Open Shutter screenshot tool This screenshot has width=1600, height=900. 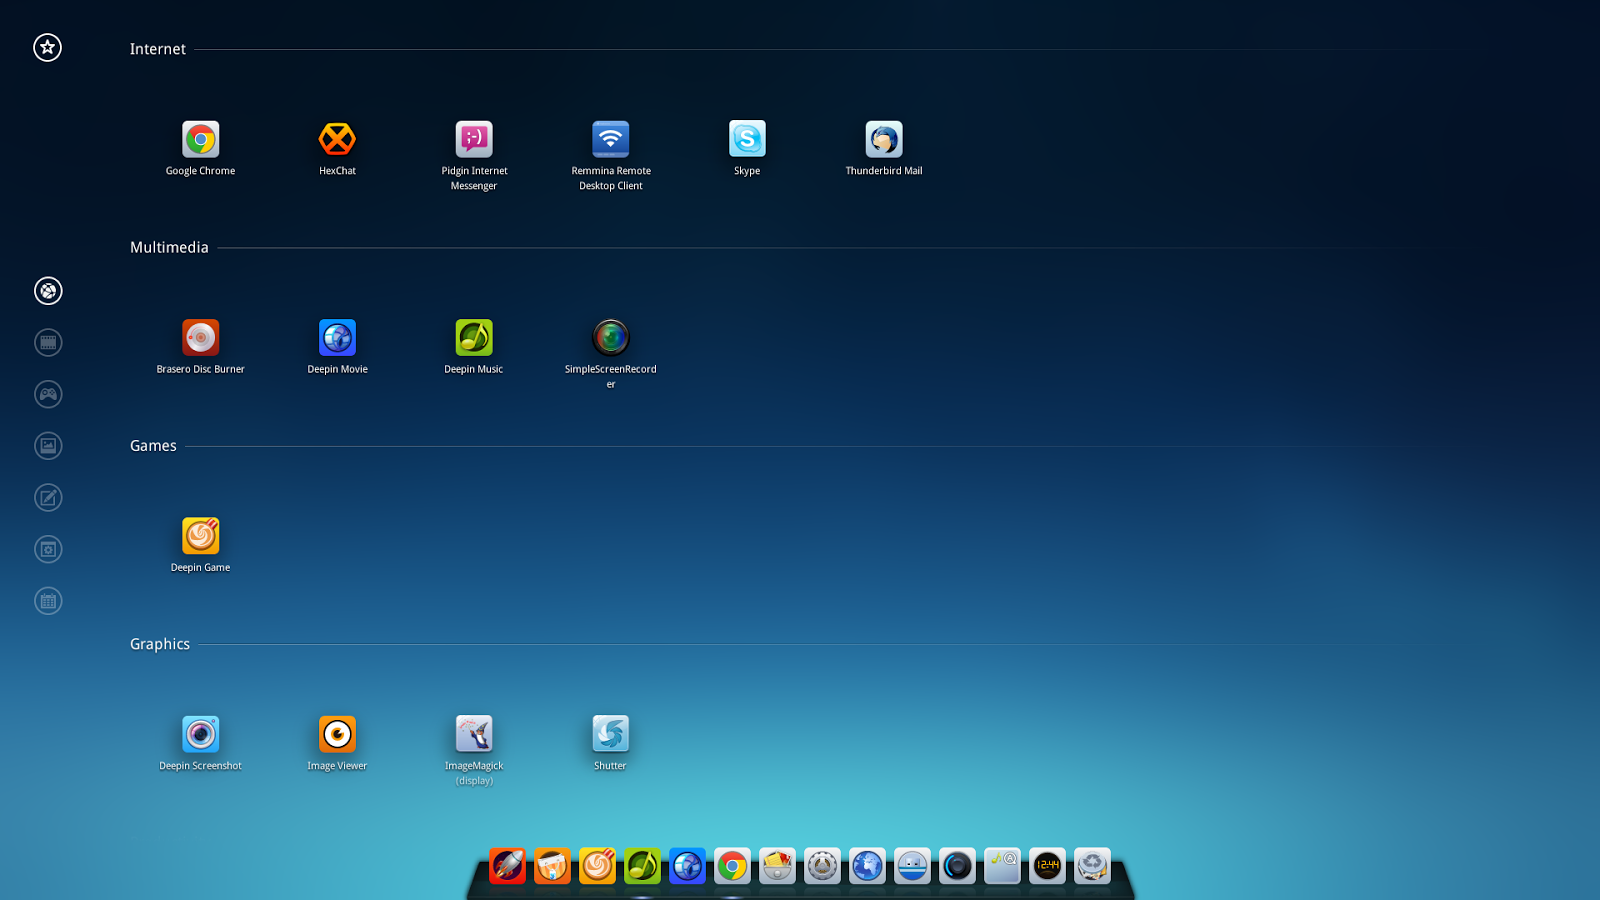pyautogui.click(x=610, y=735)
